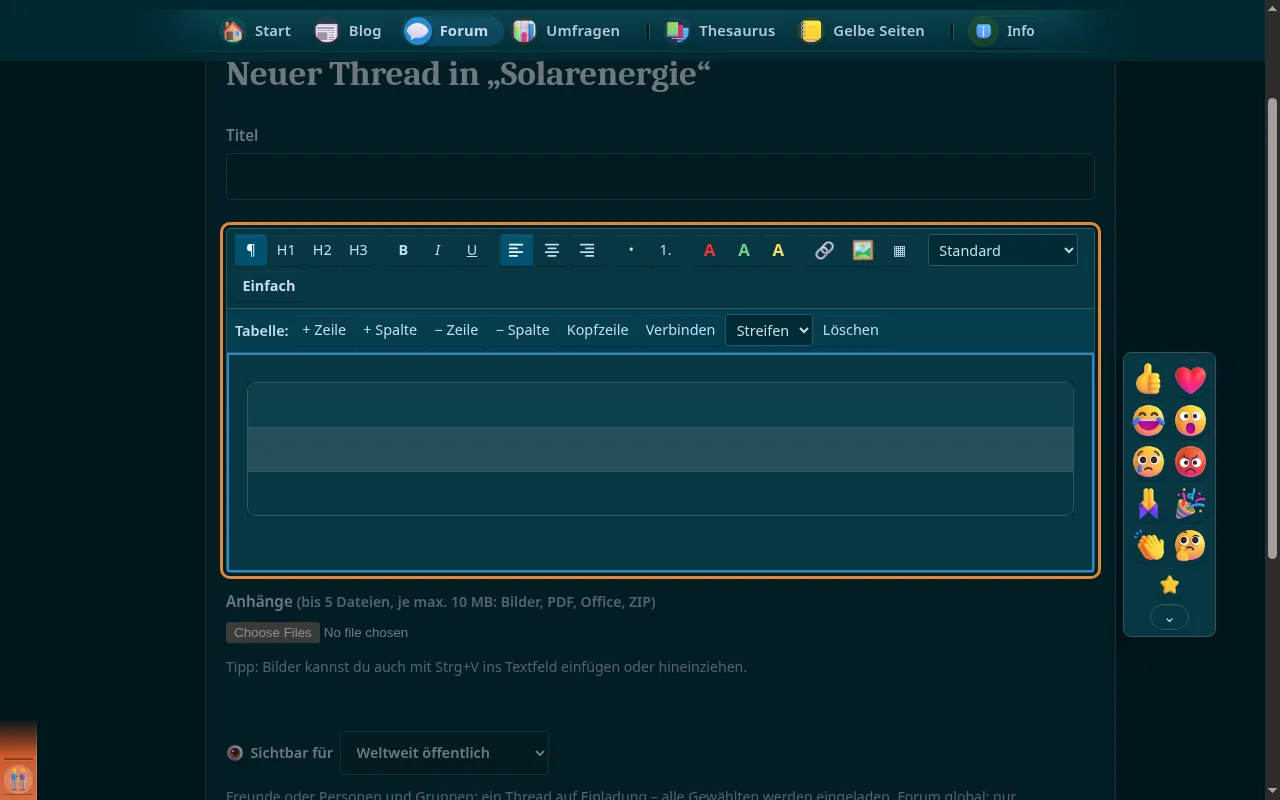Add the party popper emoji
Screen dimensions: 1280x800
(x=1190, y=504)
